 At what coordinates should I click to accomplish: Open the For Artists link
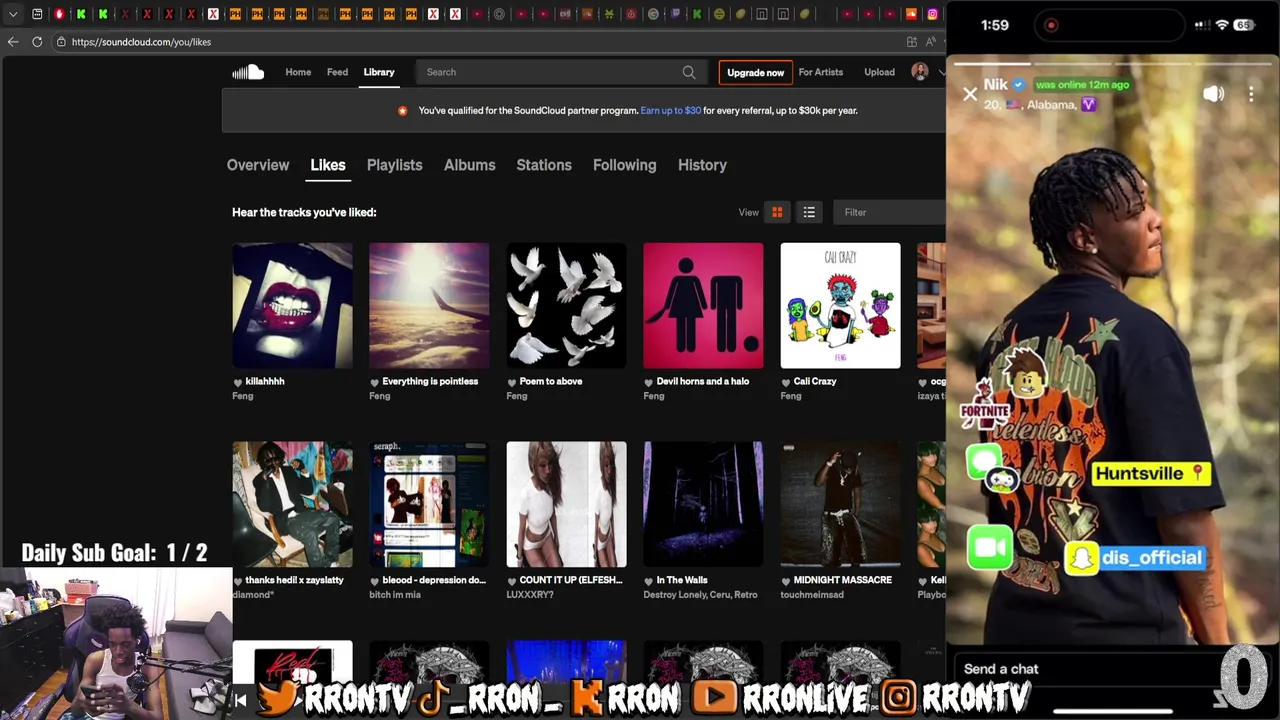[x=820, y=72]
